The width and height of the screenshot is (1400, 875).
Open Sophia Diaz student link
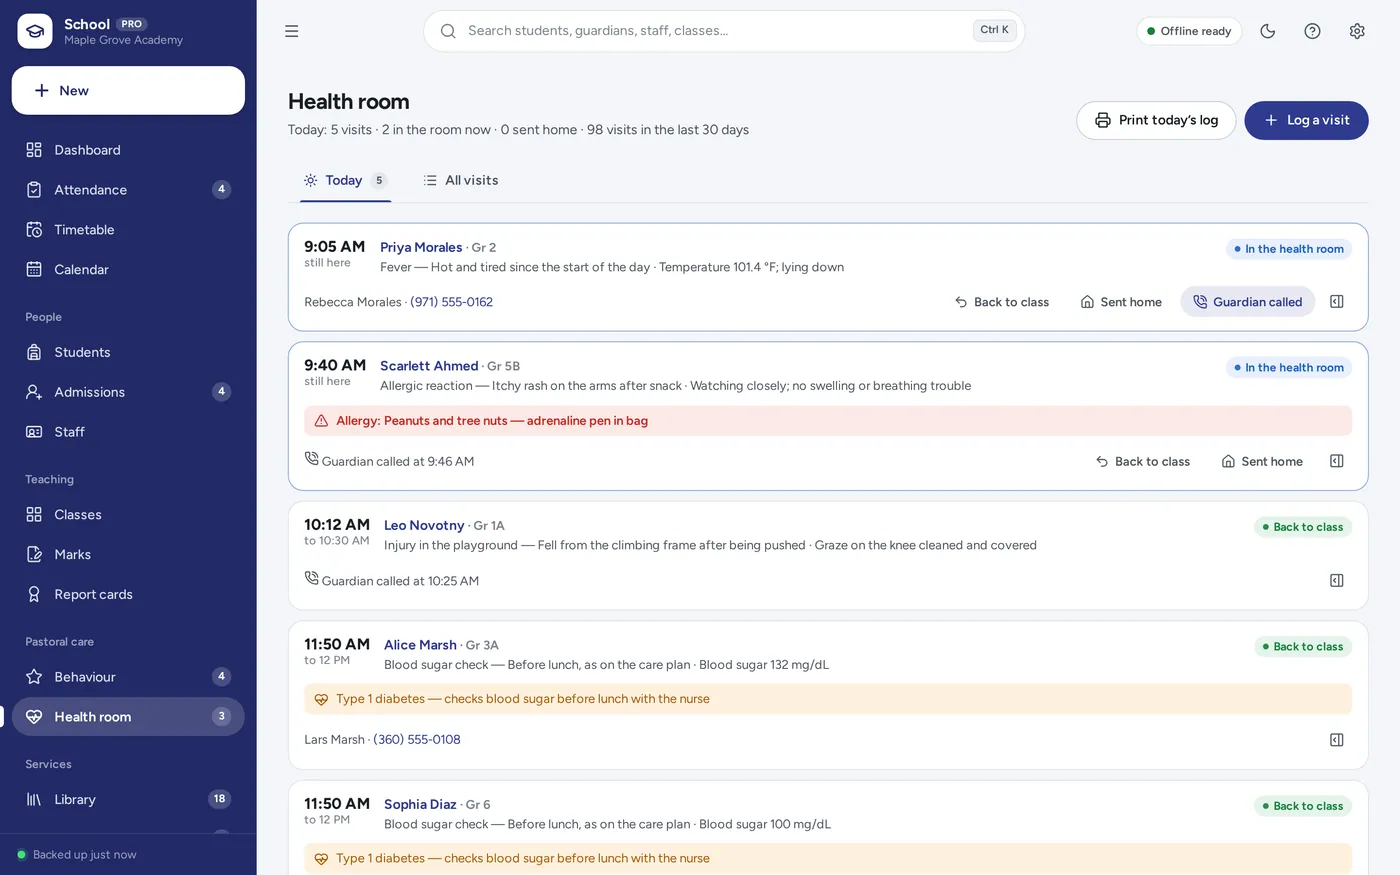pyautogui.click(x=420, y=805)
